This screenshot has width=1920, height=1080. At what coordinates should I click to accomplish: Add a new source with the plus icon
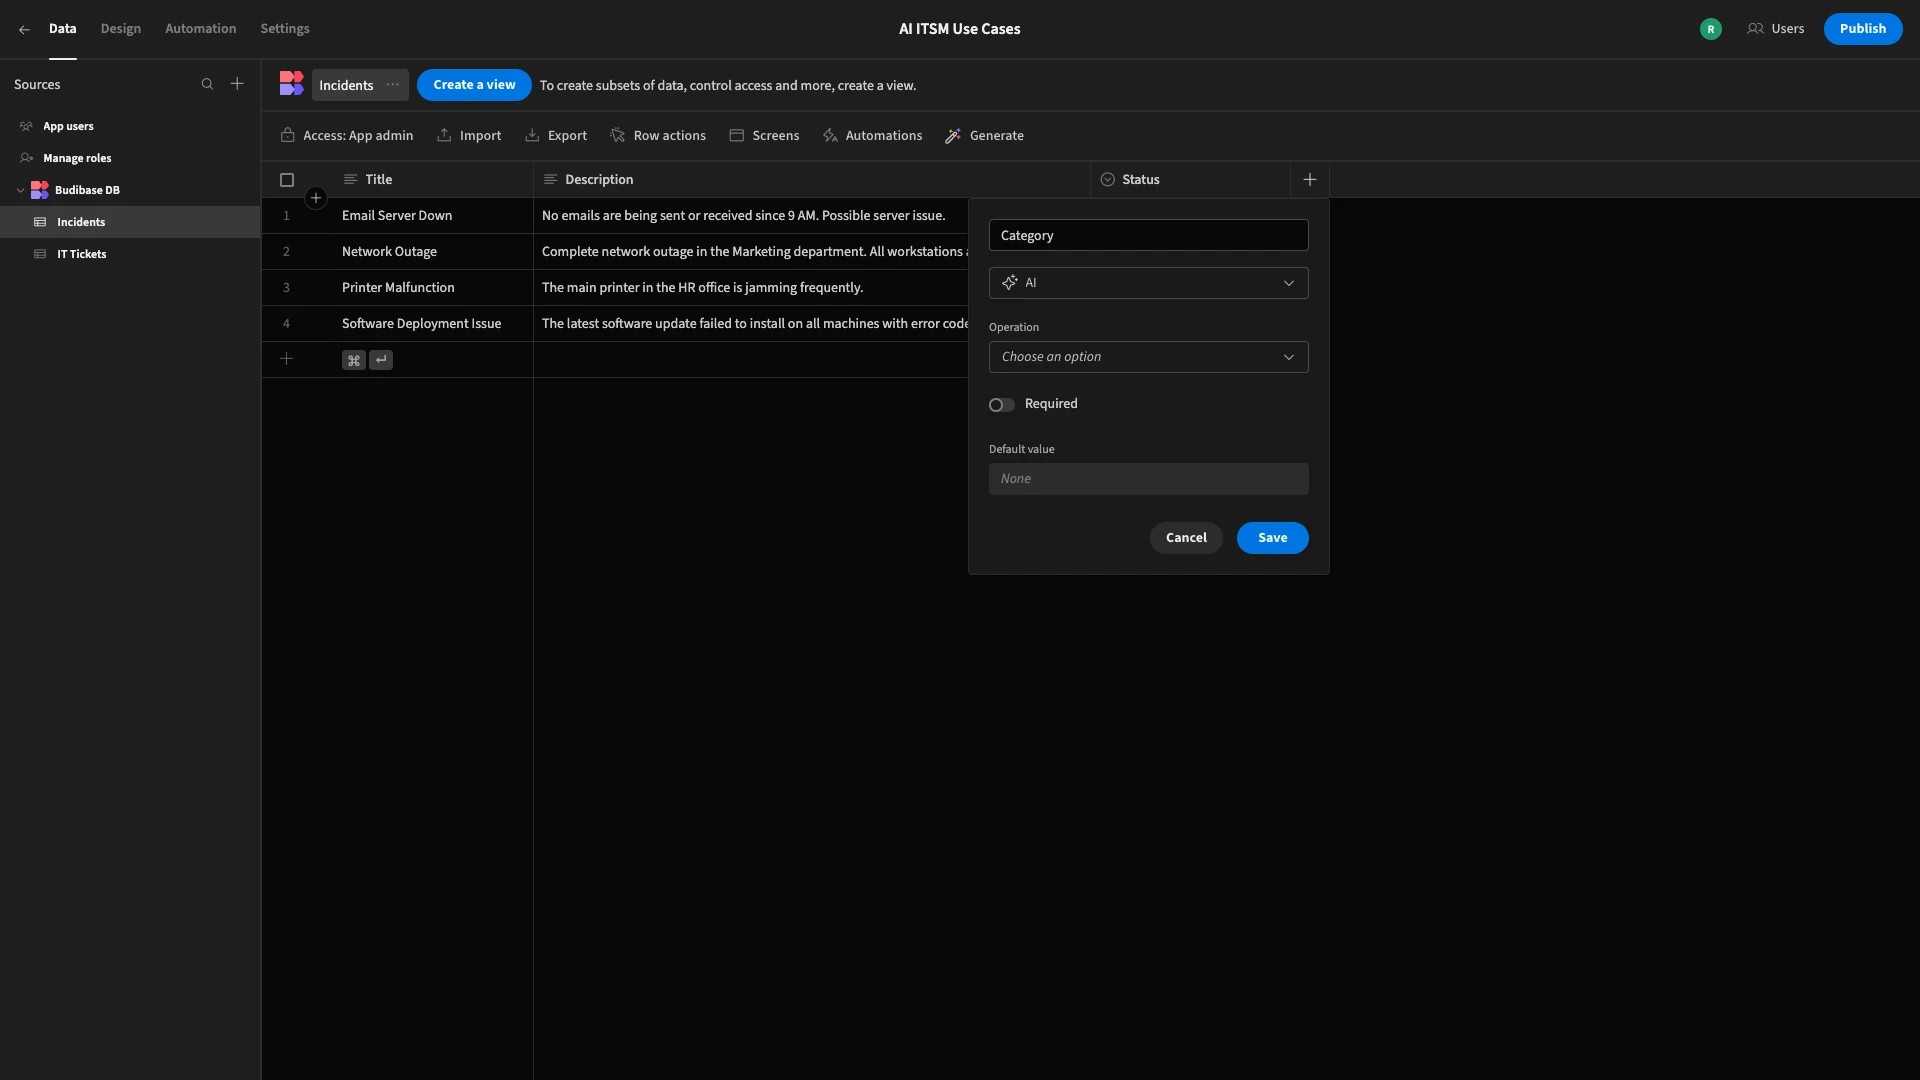coord(237,84)
